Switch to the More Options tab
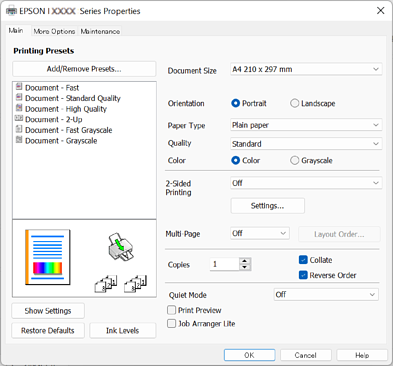393x366 pixels. (54, 31)
